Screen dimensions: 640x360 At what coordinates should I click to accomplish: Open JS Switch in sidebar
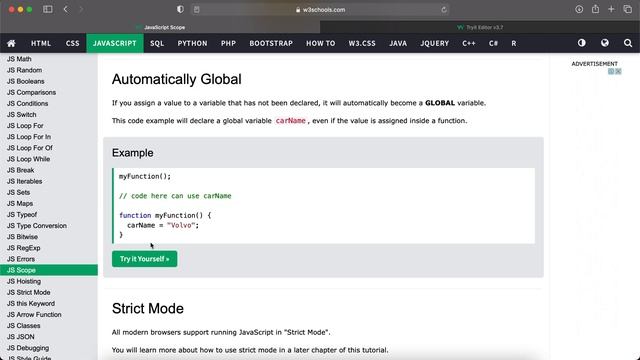pyautogui.click(x=49, y=115)
